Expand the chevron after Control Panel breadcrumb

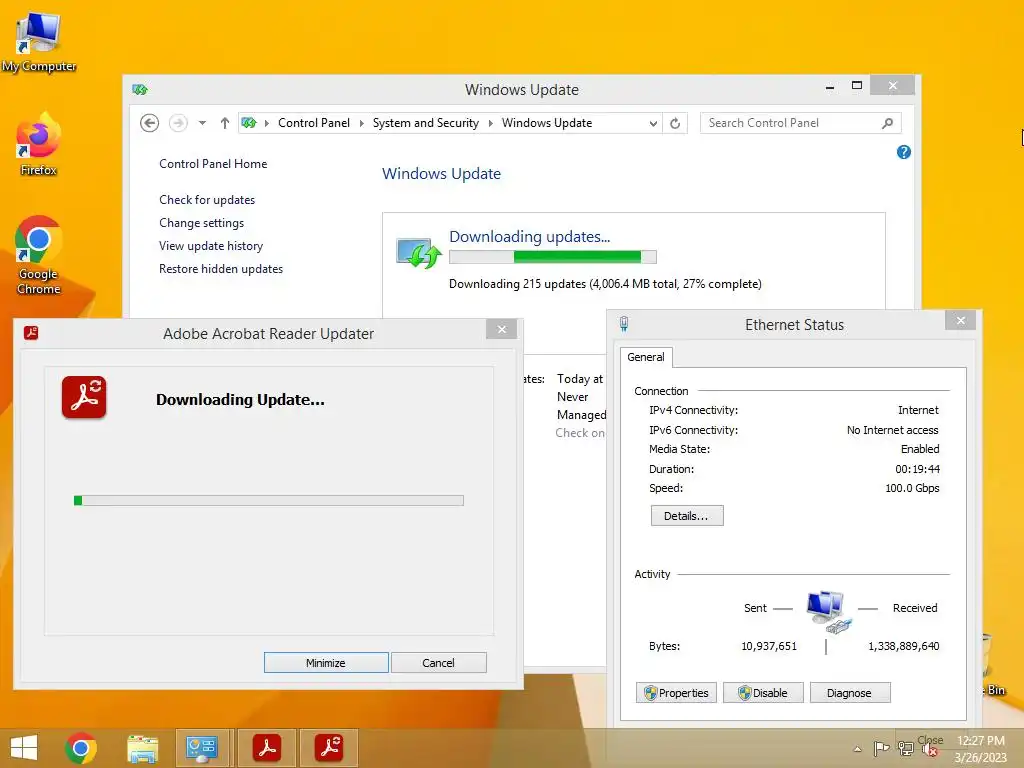click(x=361, y=123)
